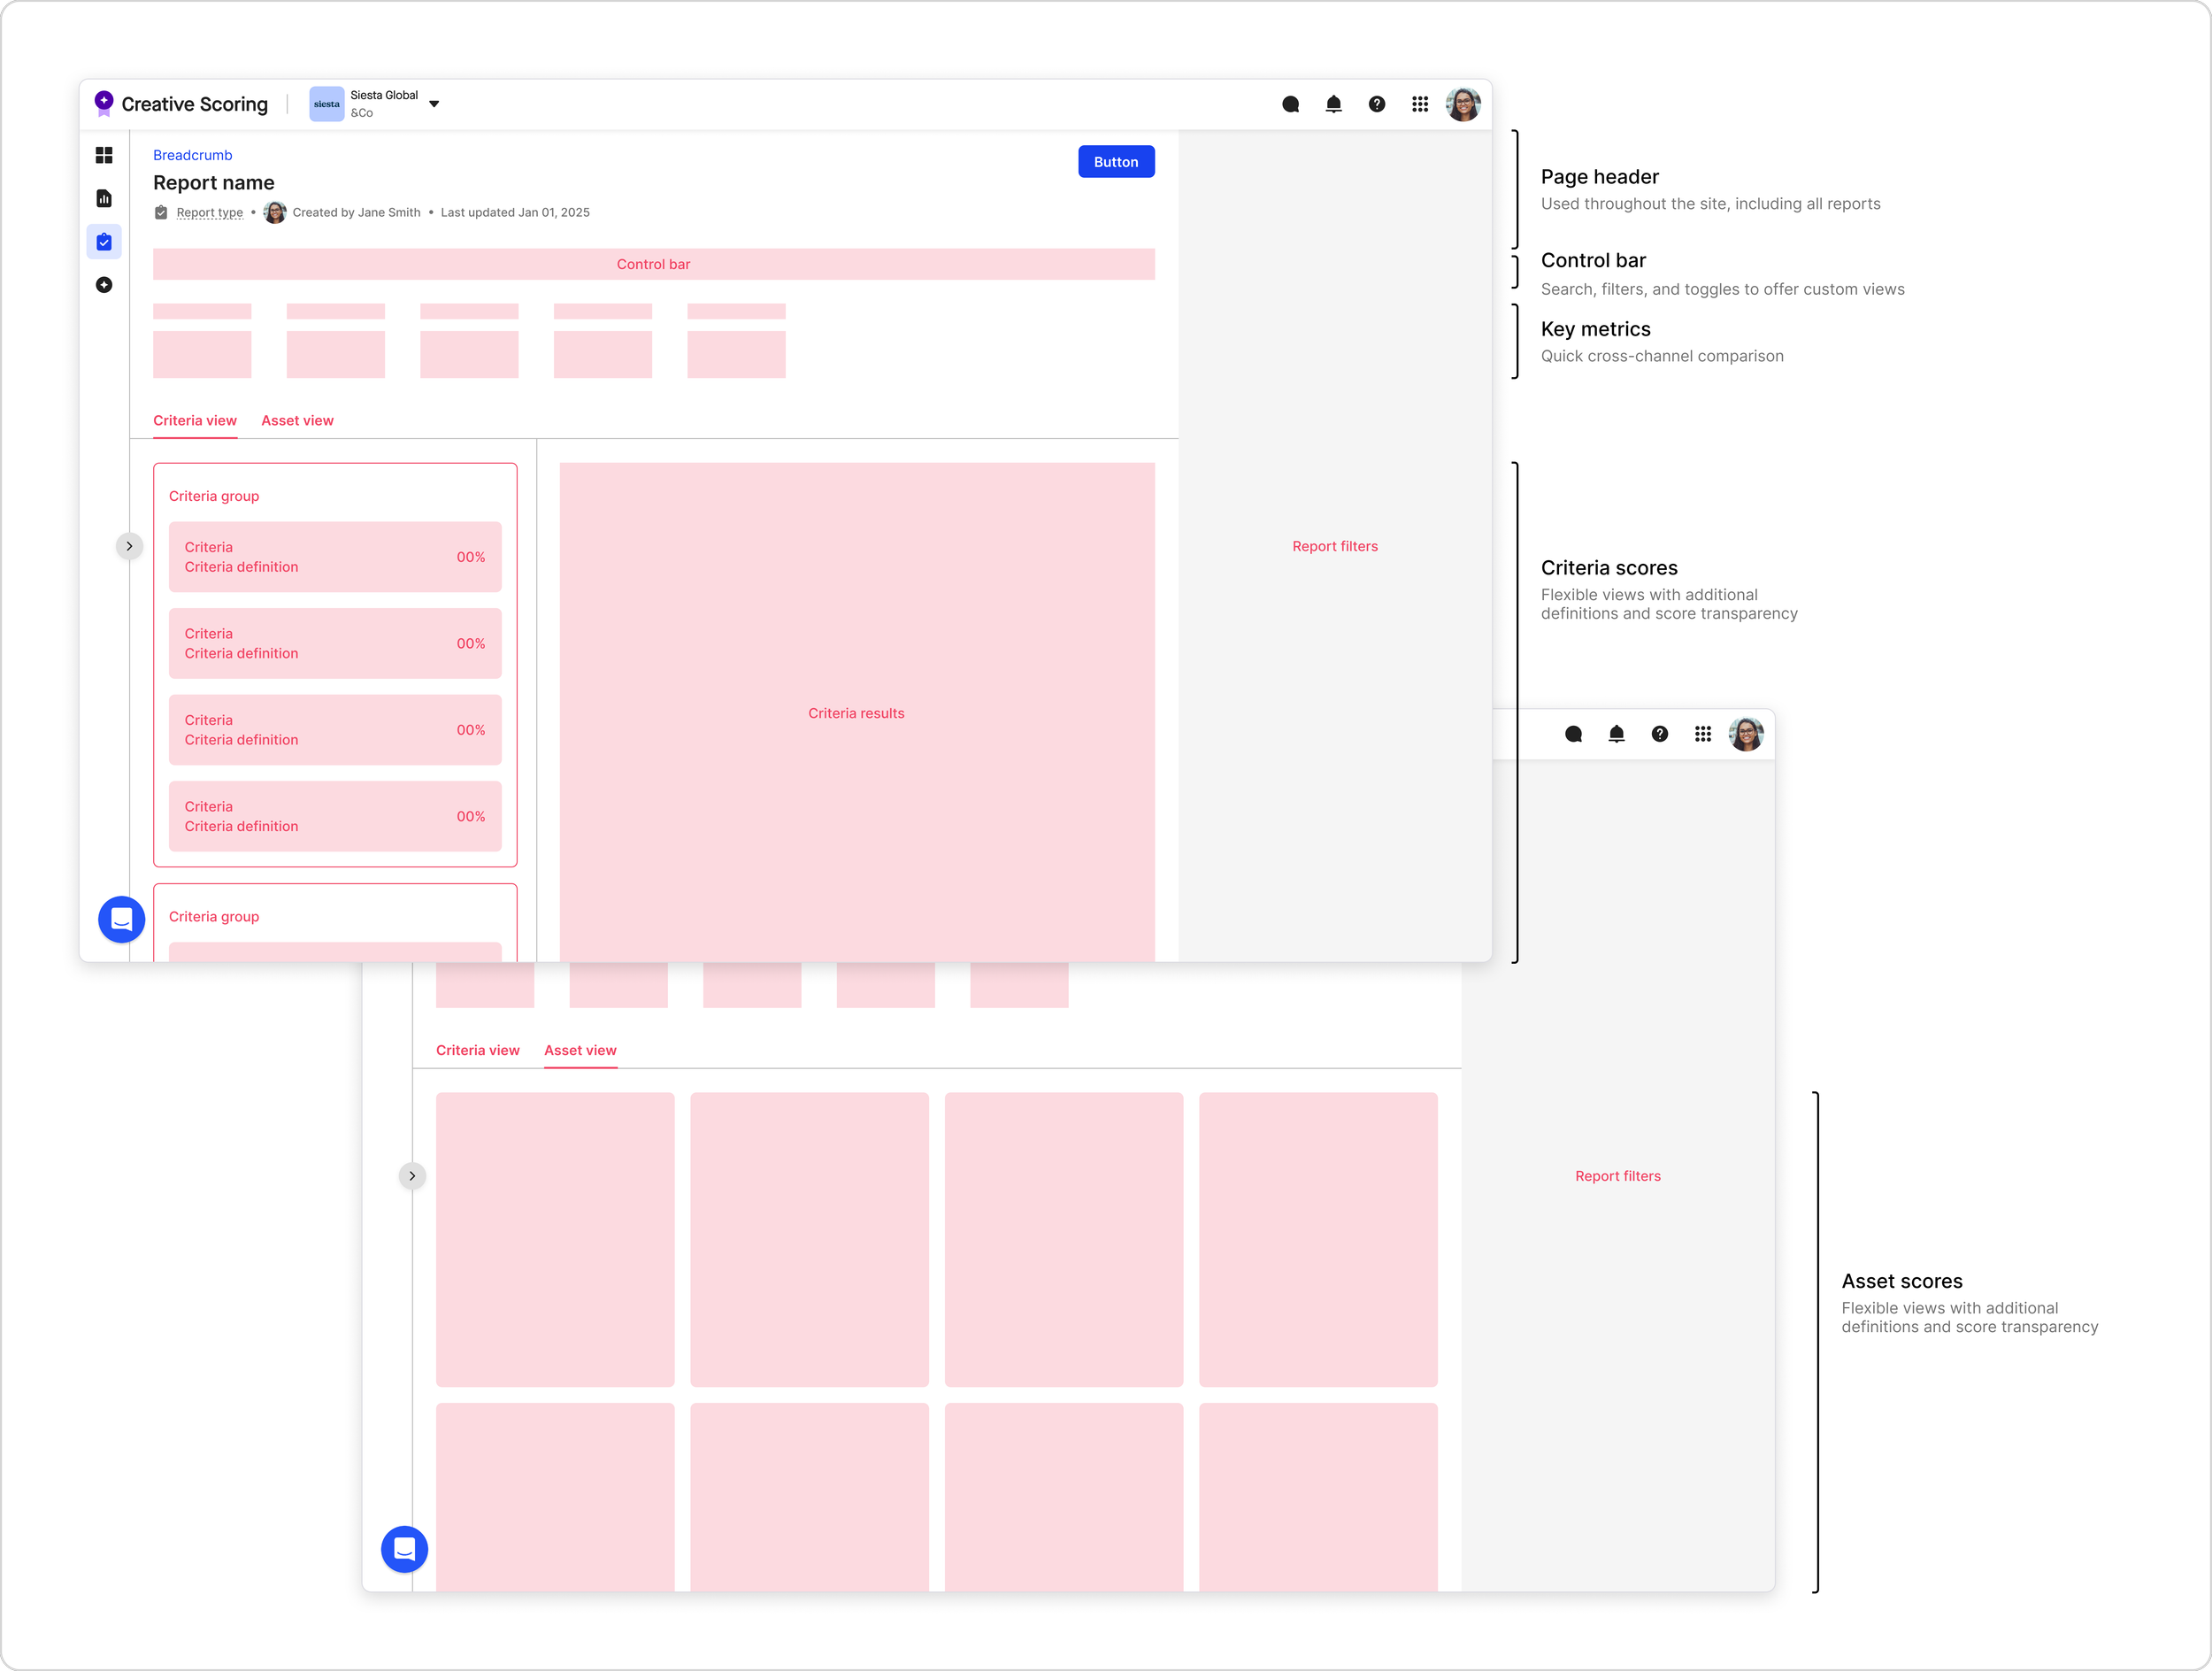
Task: Follow the Breadcrumb link
Action: point(192,155)
